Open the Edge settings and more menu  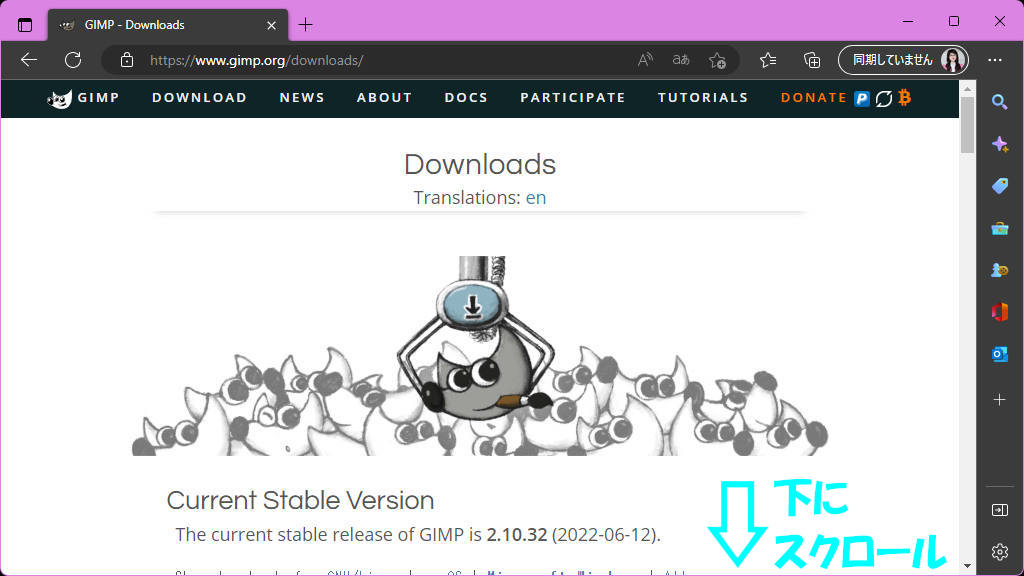pos(995,60)
